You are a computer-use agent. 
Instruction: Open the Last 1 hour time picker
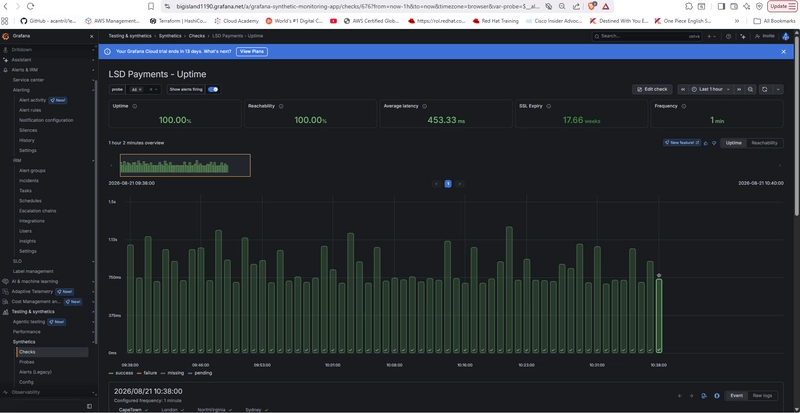pyautogui.click(x=710, y=89)
